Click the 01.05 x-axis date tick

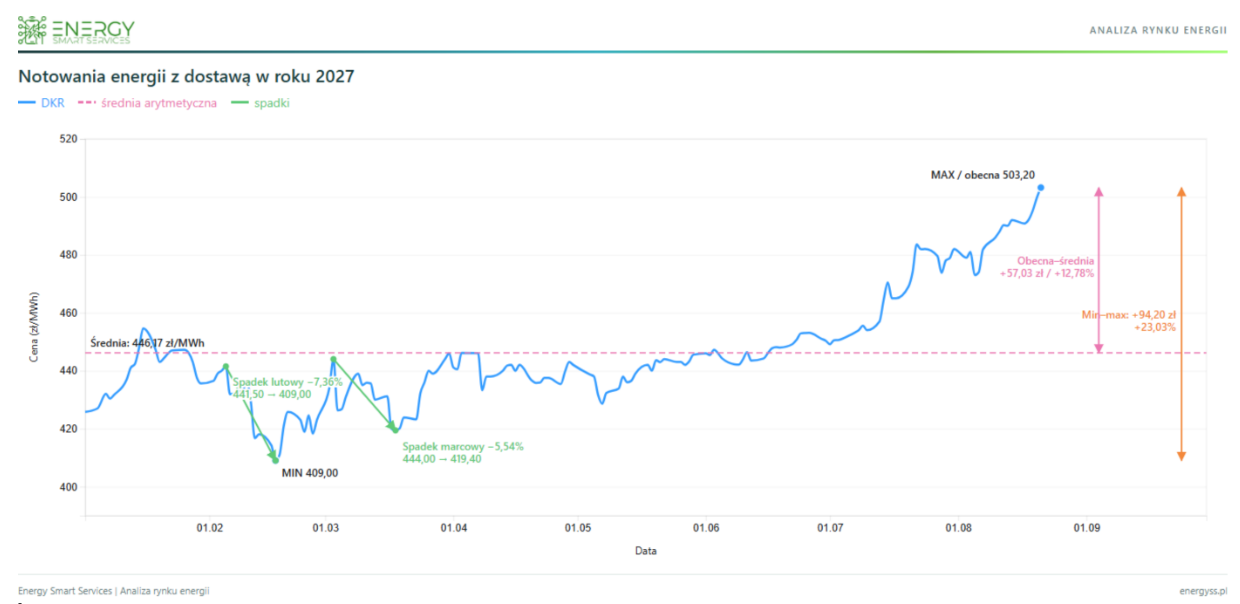[578, 527]
